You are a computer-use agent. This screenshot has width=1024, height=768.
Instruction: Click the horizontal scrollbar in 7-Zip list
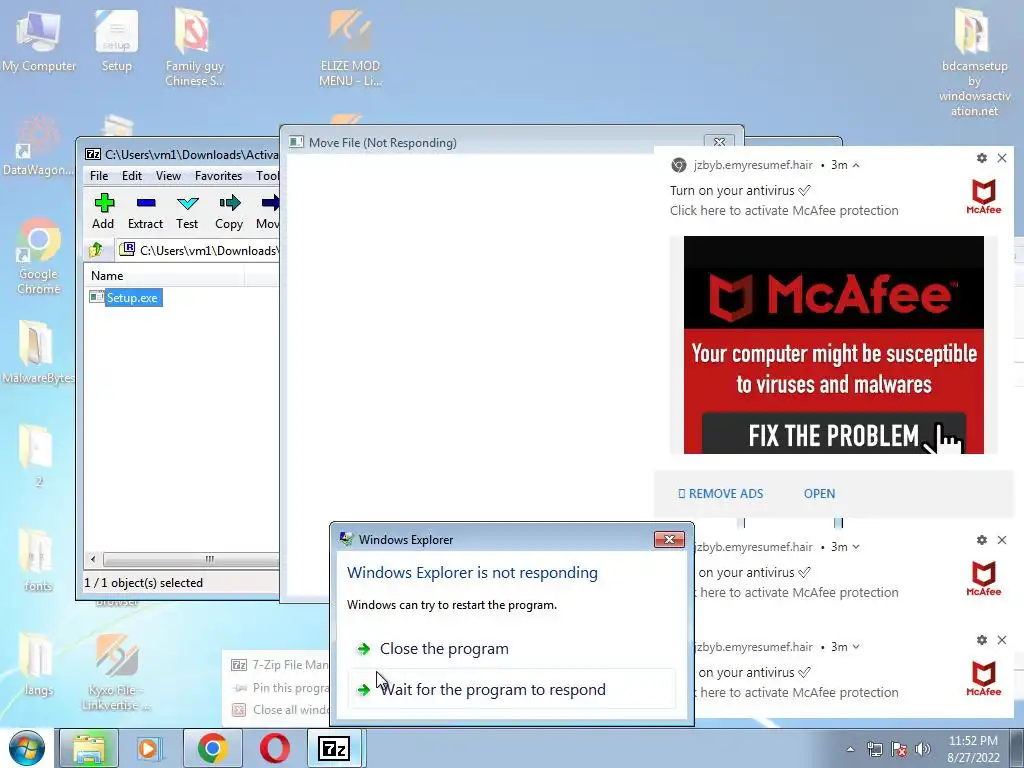click(x=190, y=559)
